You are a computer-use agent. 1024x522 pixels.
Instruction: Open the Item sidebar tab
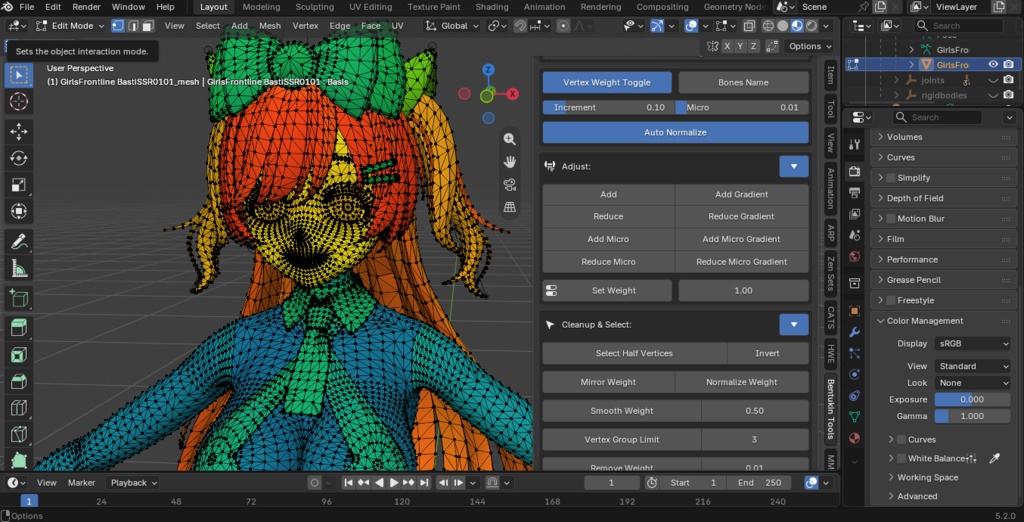pos(831,74)
